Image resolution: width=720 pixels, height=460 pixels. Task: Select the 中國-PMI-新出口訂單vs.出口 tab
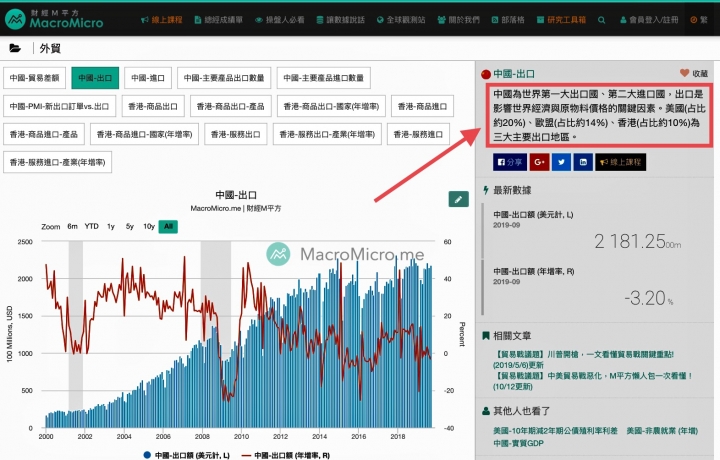(x=59, y=106)
